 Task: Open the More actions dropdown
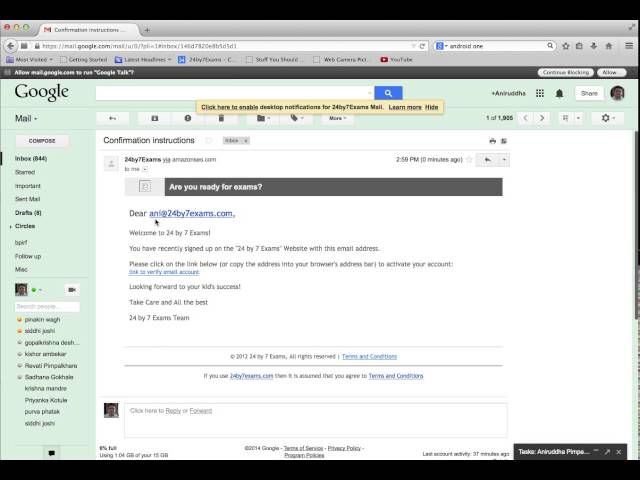click(x=338, y=118)
